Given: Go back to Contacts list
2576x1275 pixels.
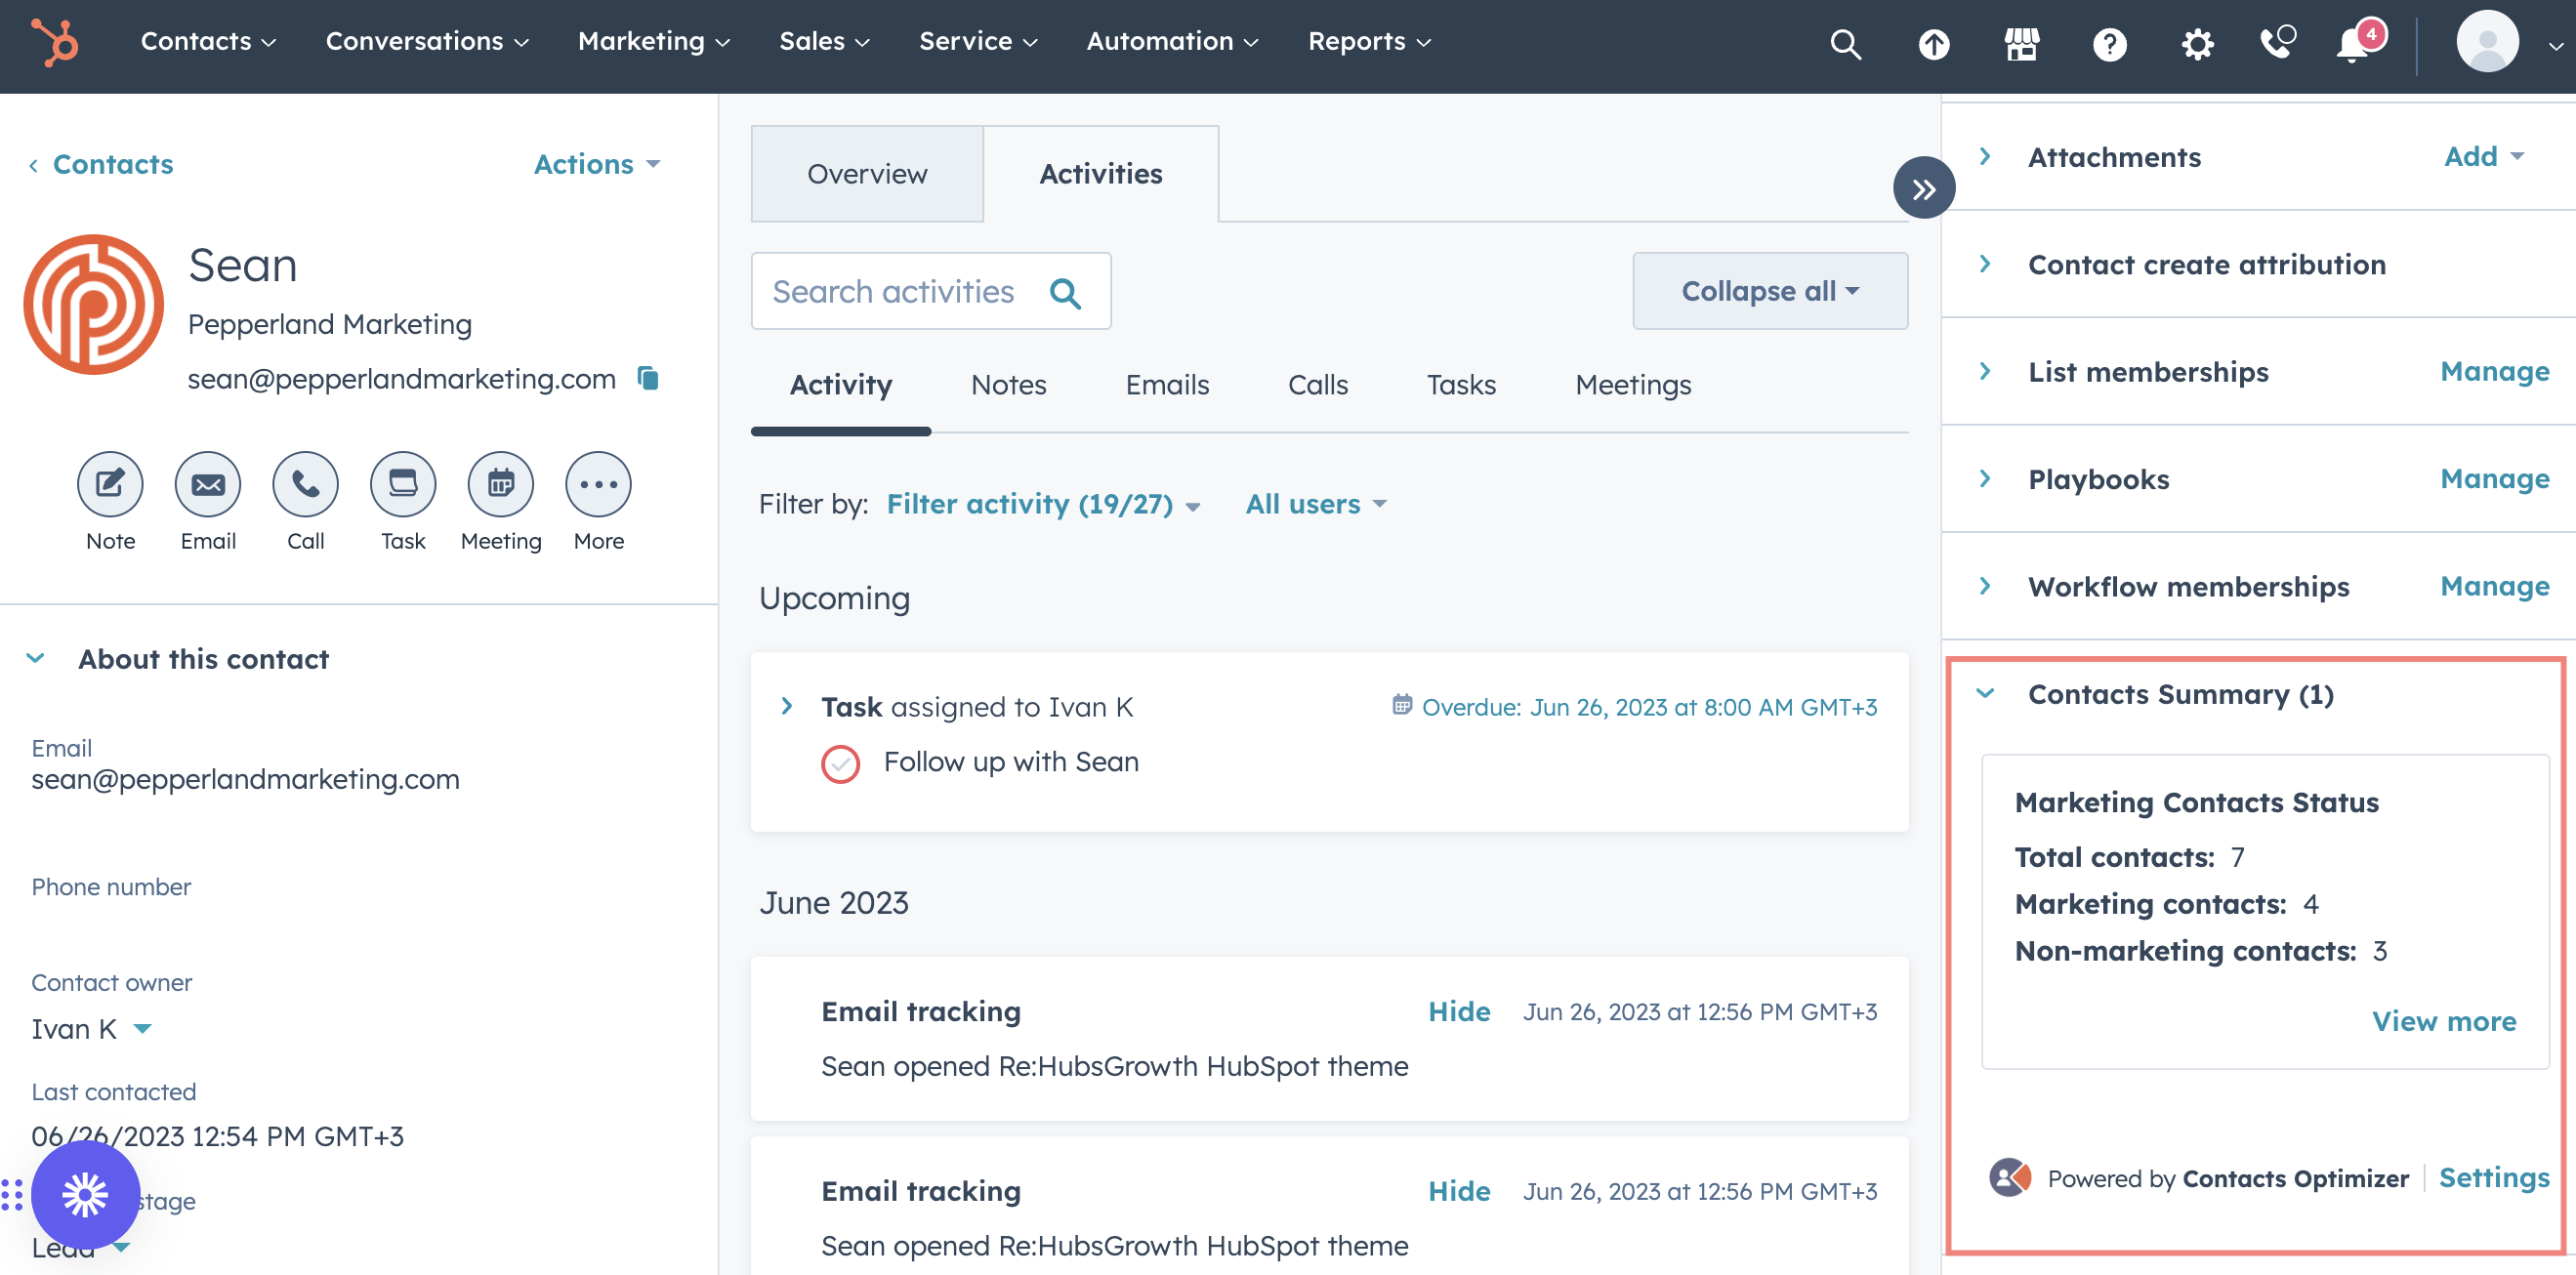Looking at the screenshot, I should coord(101,164).
